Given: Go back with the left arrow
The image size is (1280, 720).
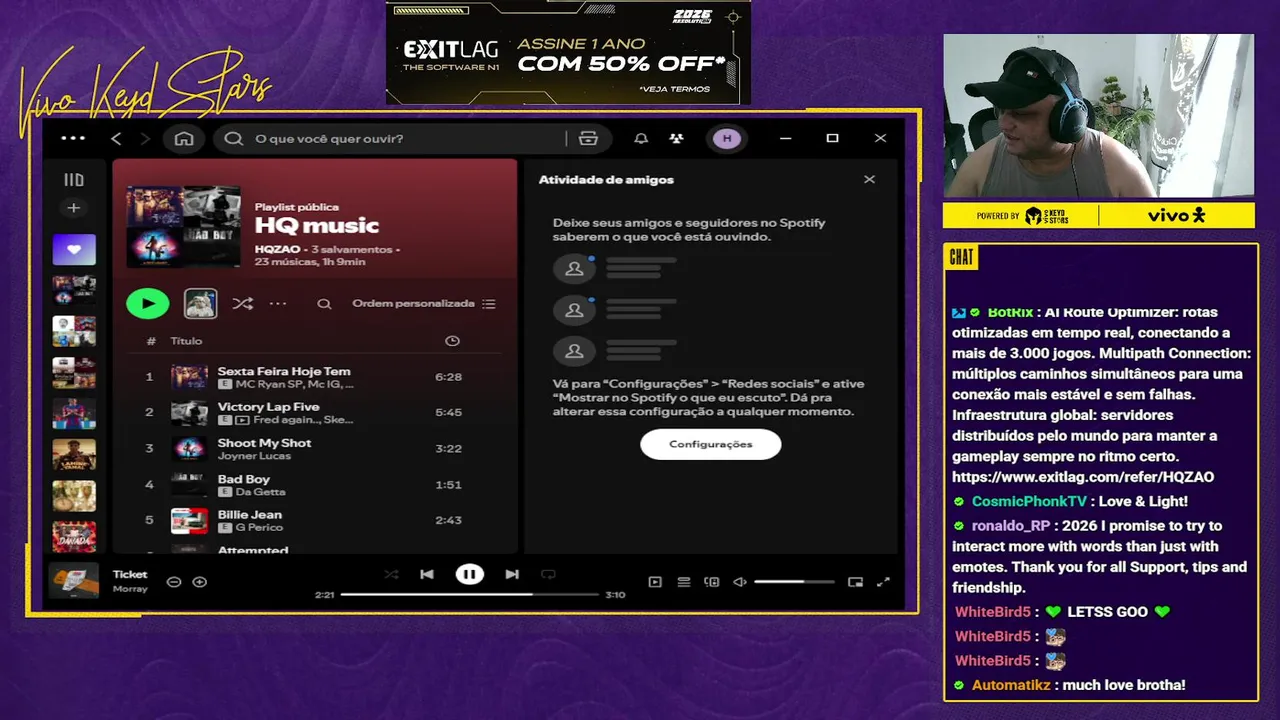Looking at the screenshot, I should [x=116, y=138].
